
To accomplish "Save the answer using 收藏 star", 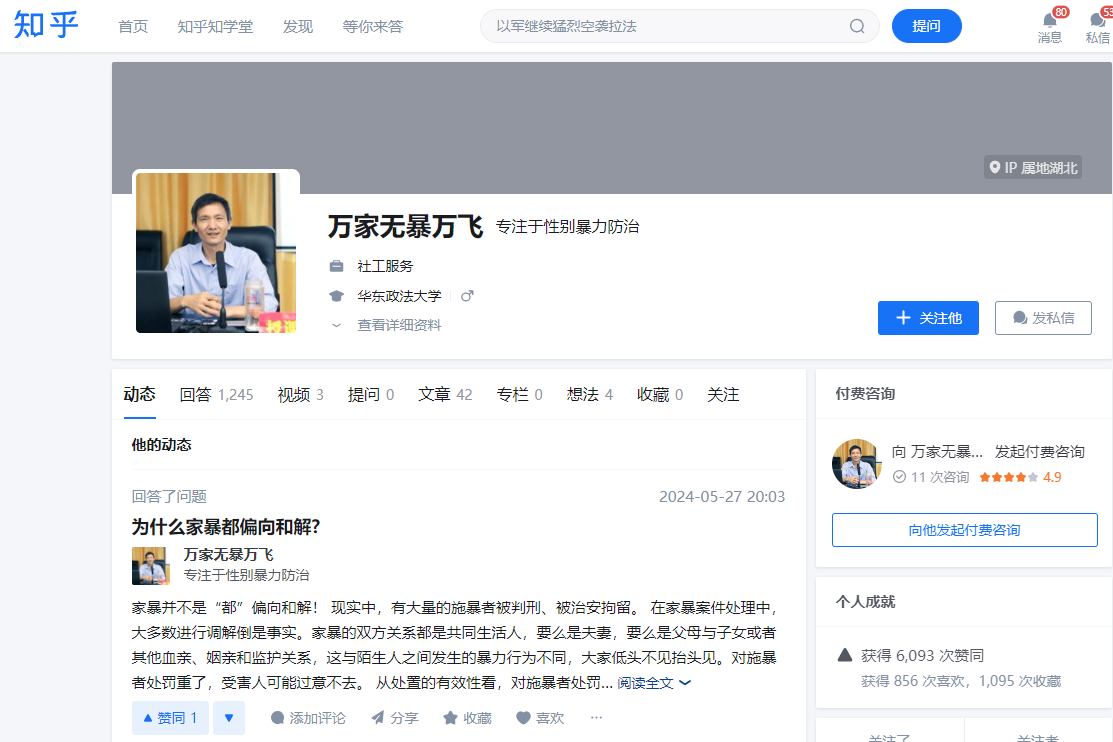I will tap(451, 718).
